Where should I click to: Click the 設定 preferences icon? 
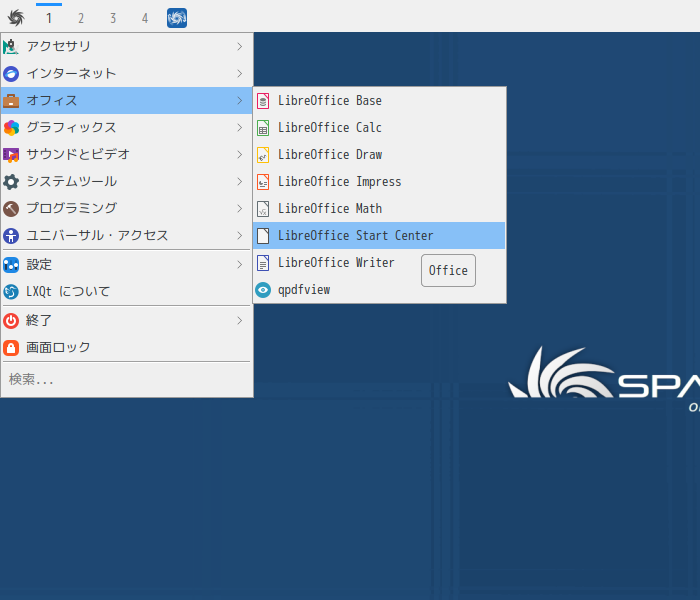pyautogui.click(x=11, y=265)
